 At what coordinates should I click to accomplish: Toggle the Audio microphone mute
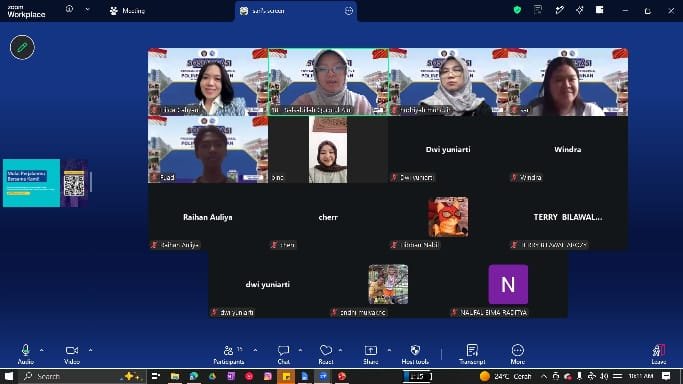(26, 354)
